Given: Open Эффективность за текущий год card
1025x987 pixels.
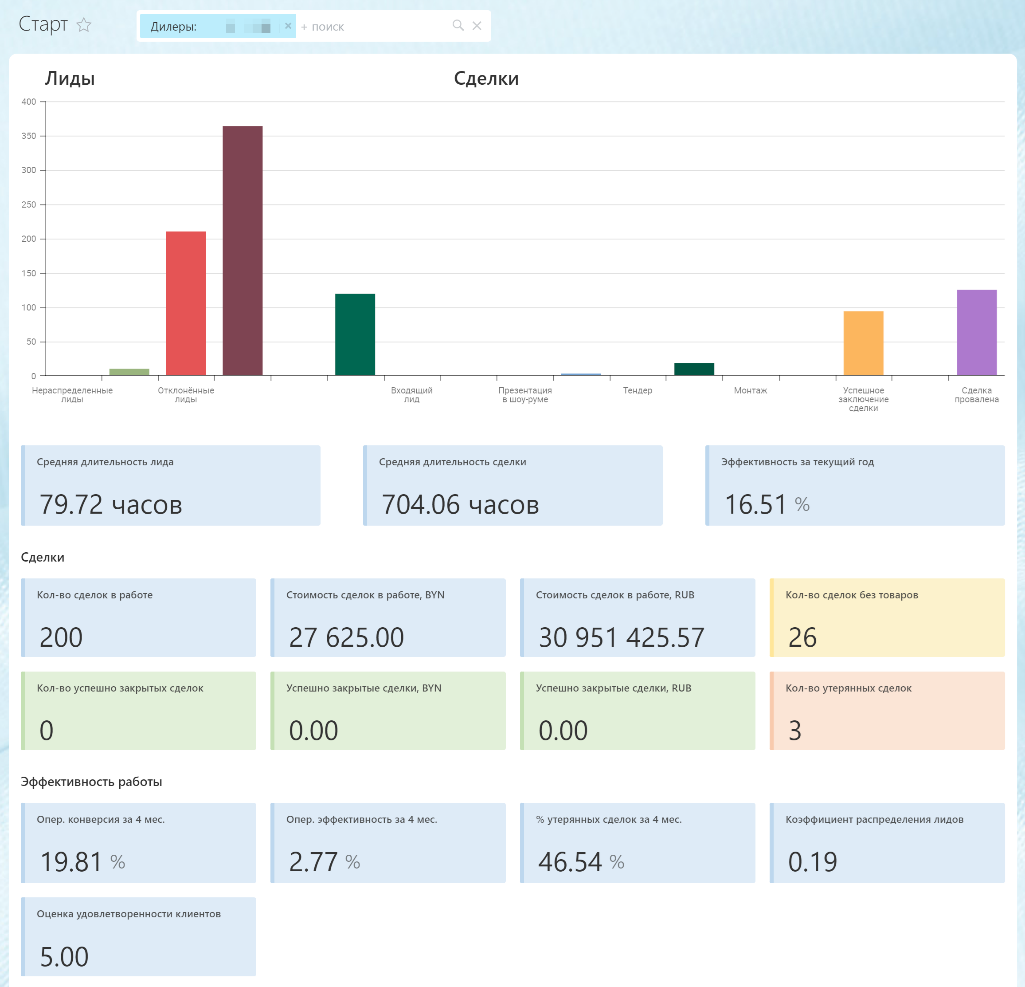Looking at the screenshot, I should 855,486.
